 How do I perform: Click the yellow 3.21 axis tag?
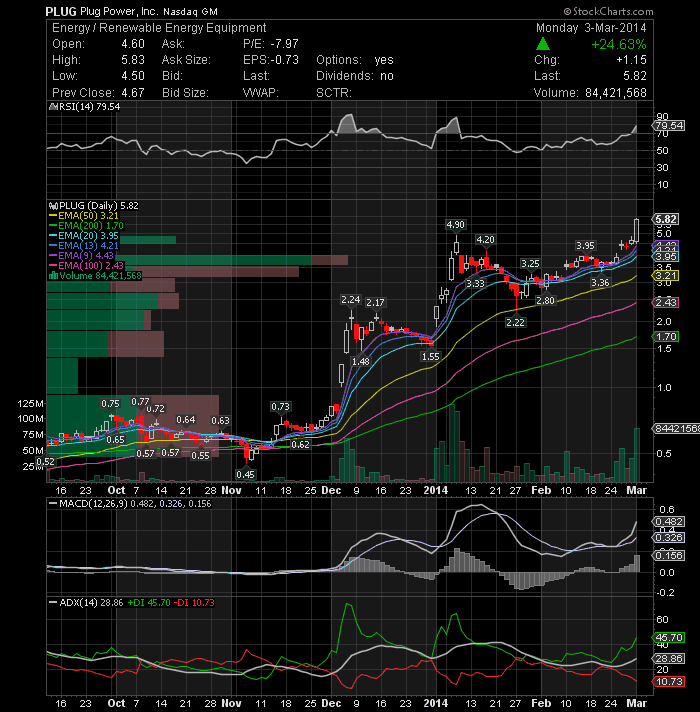click(666, 276)
